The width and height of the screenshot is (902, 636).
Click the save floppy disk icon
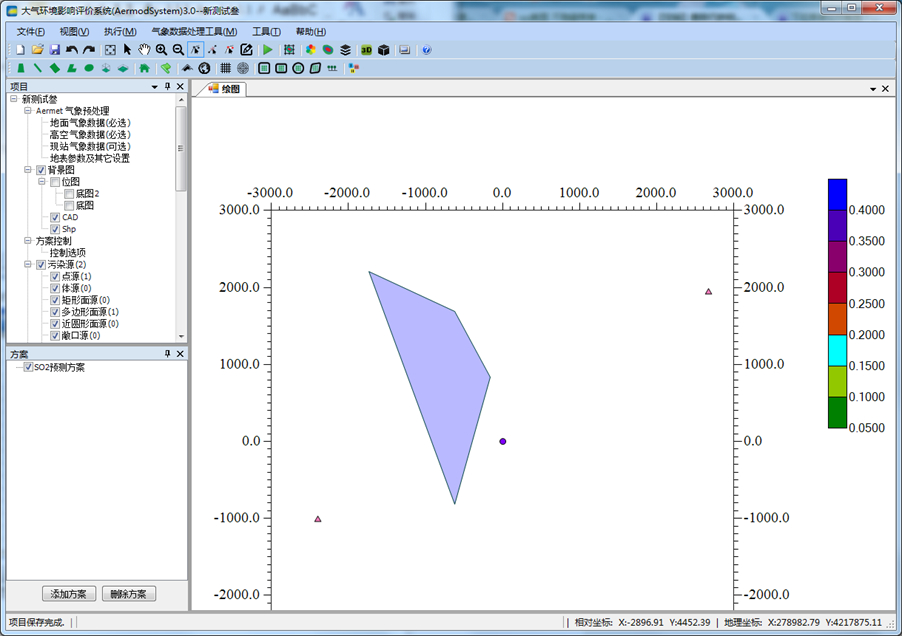(54, 49)
